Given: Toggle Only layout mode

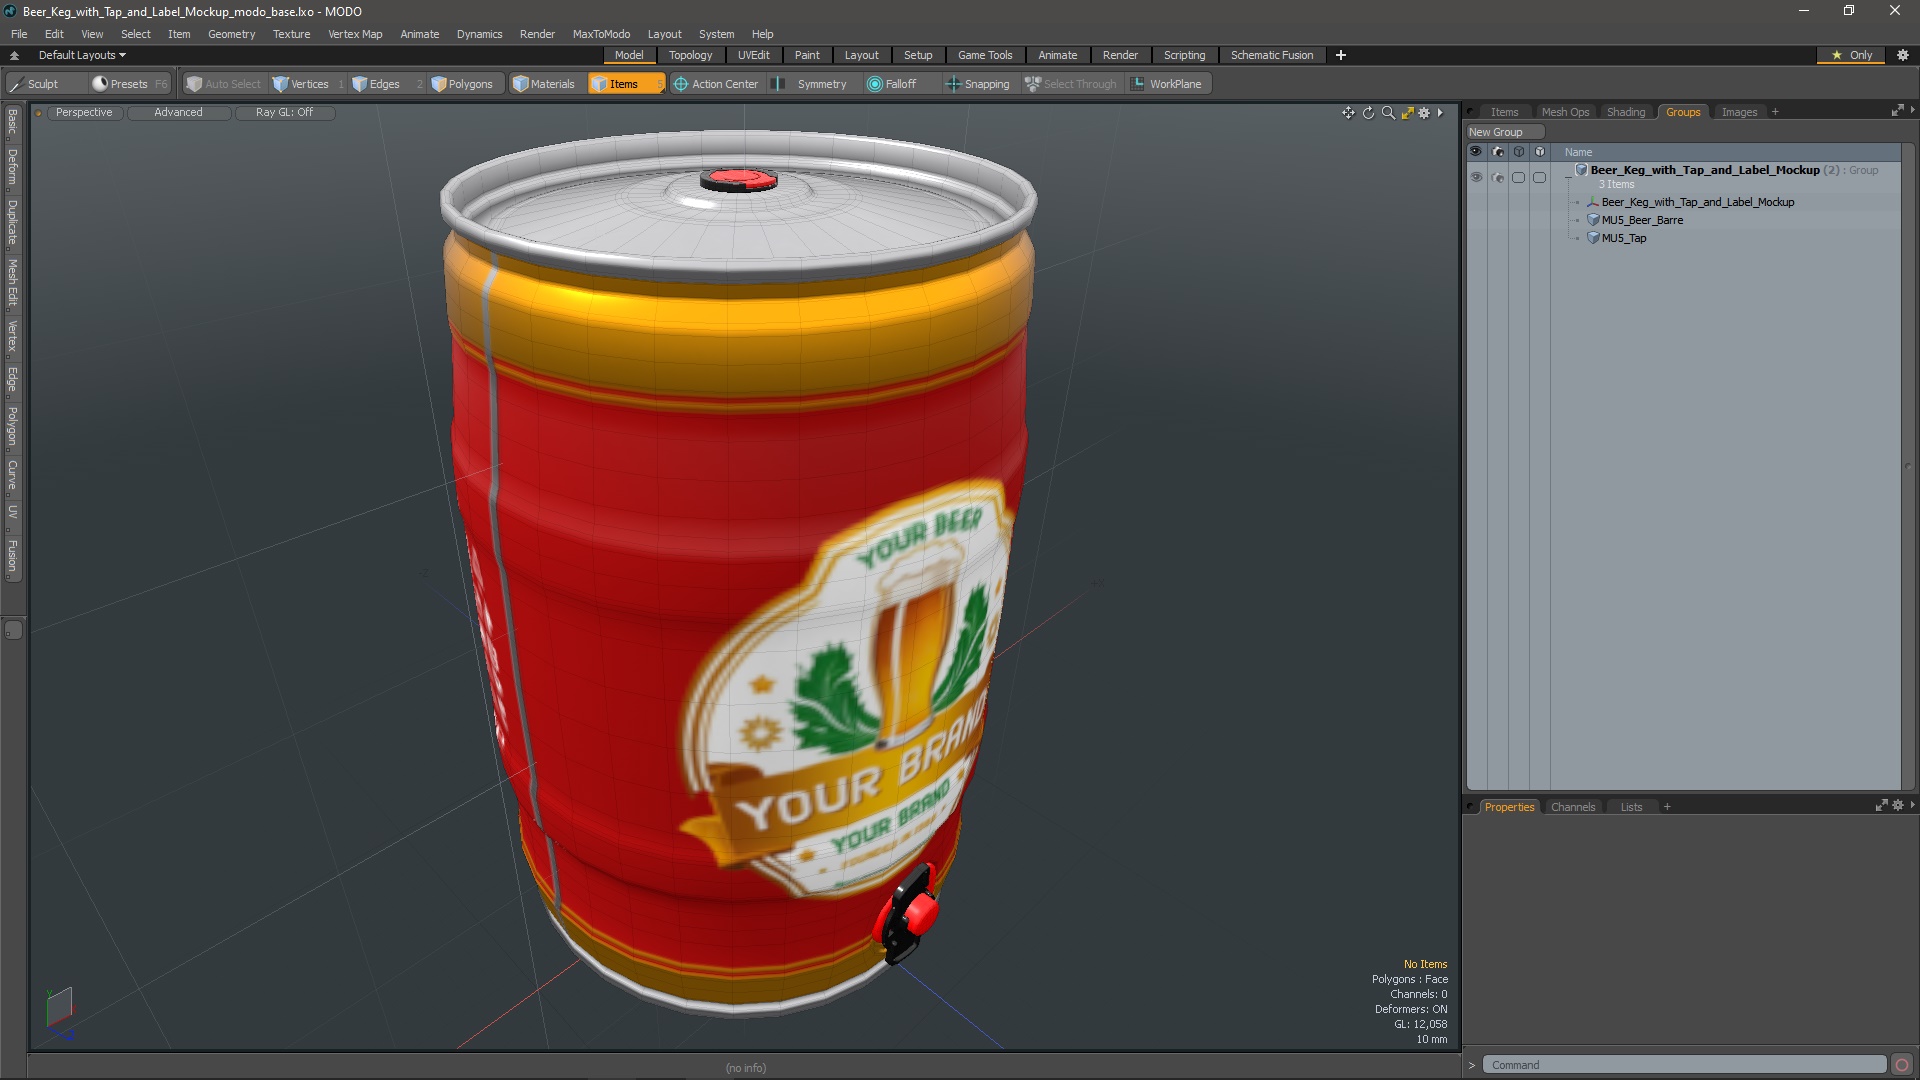Looking at the screenshot, I should pos(1852,55).
